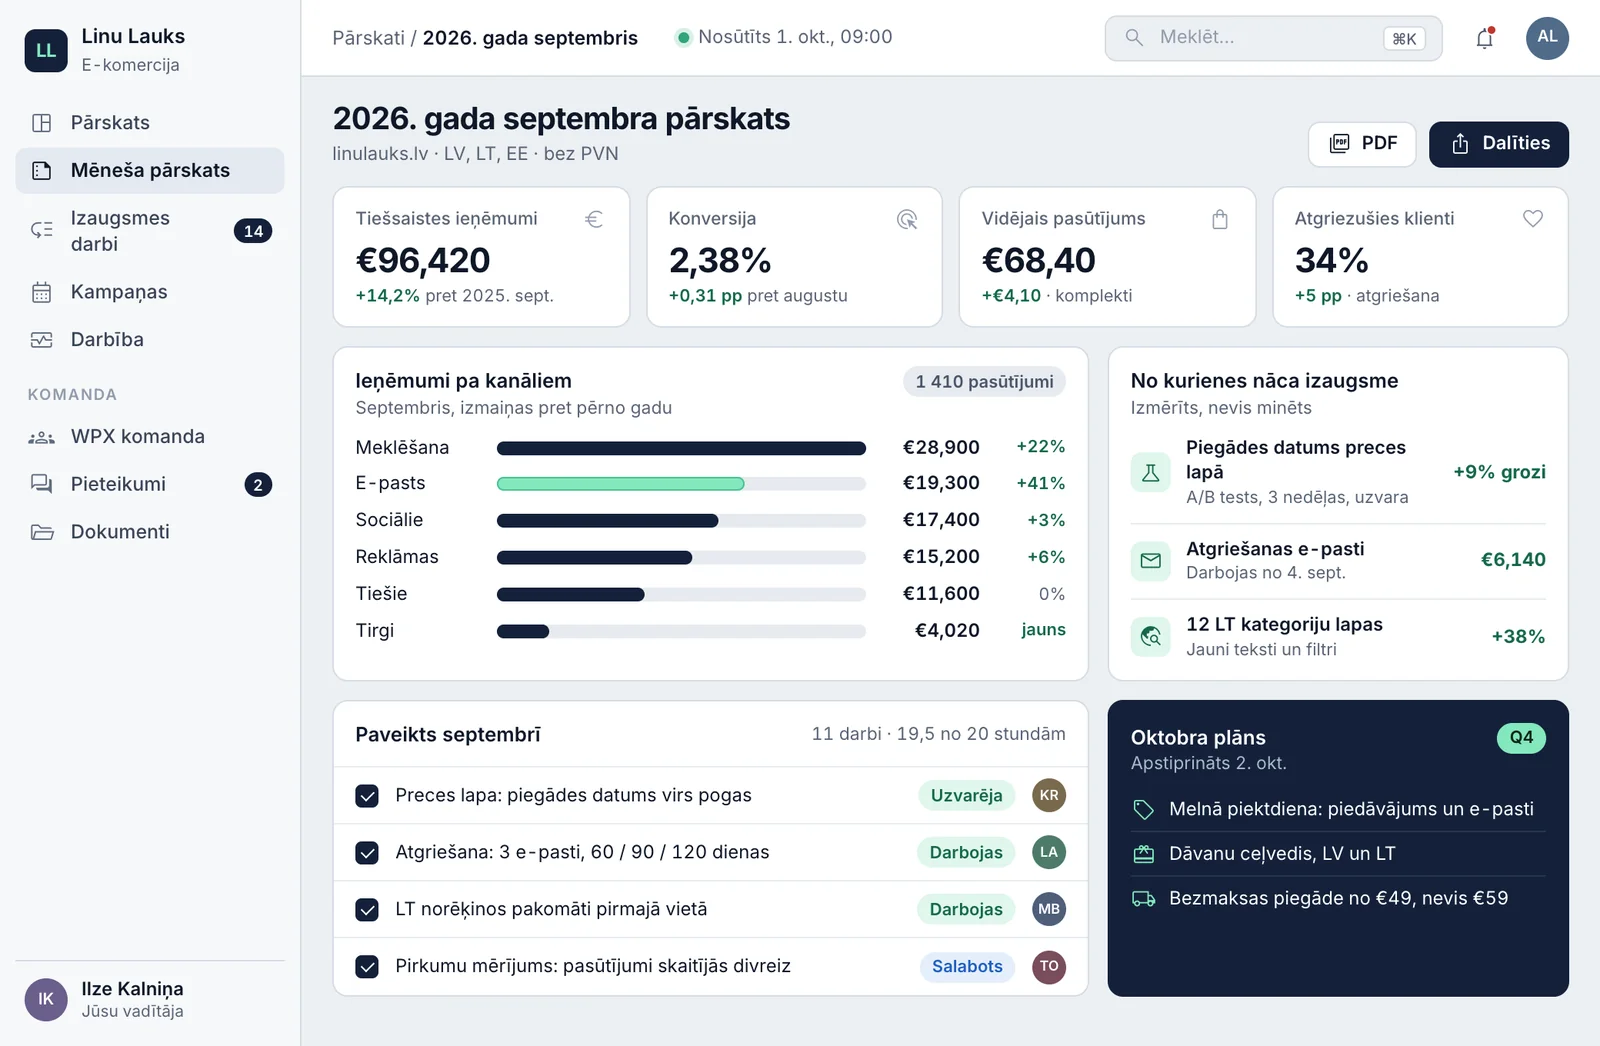Open Darbība in sidebar
The height and width of the screenshot is (1046, 1600).
pos(150,340)
